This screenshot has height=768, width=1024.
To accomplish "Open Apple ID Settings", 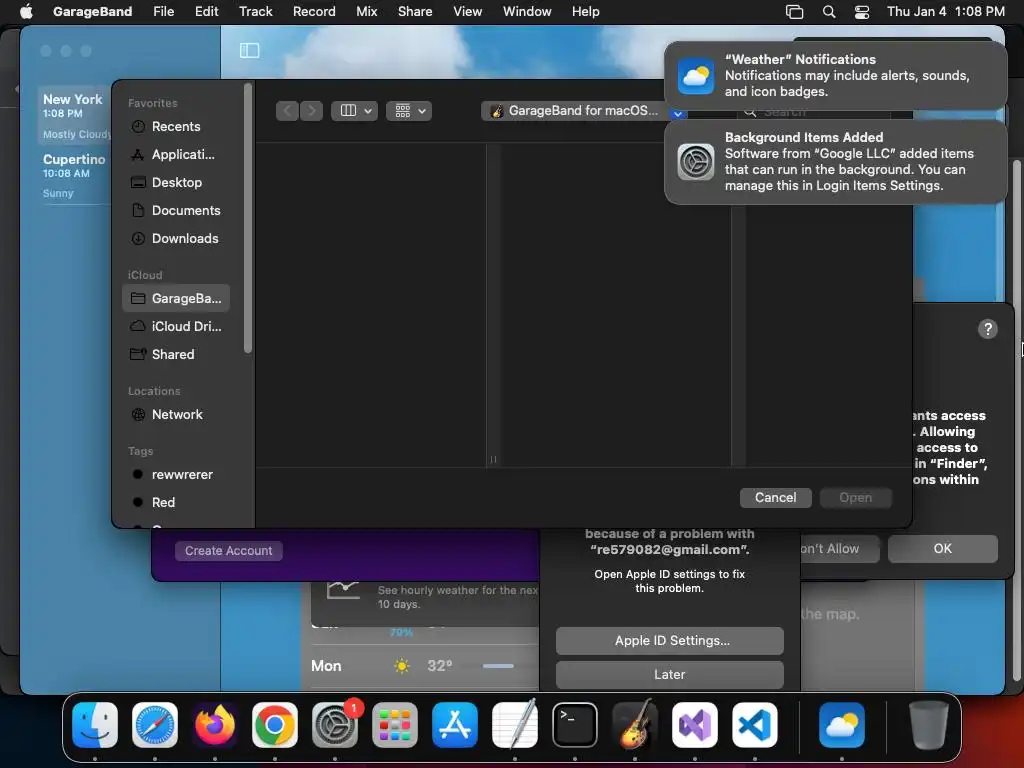I will tap(670, 641).
